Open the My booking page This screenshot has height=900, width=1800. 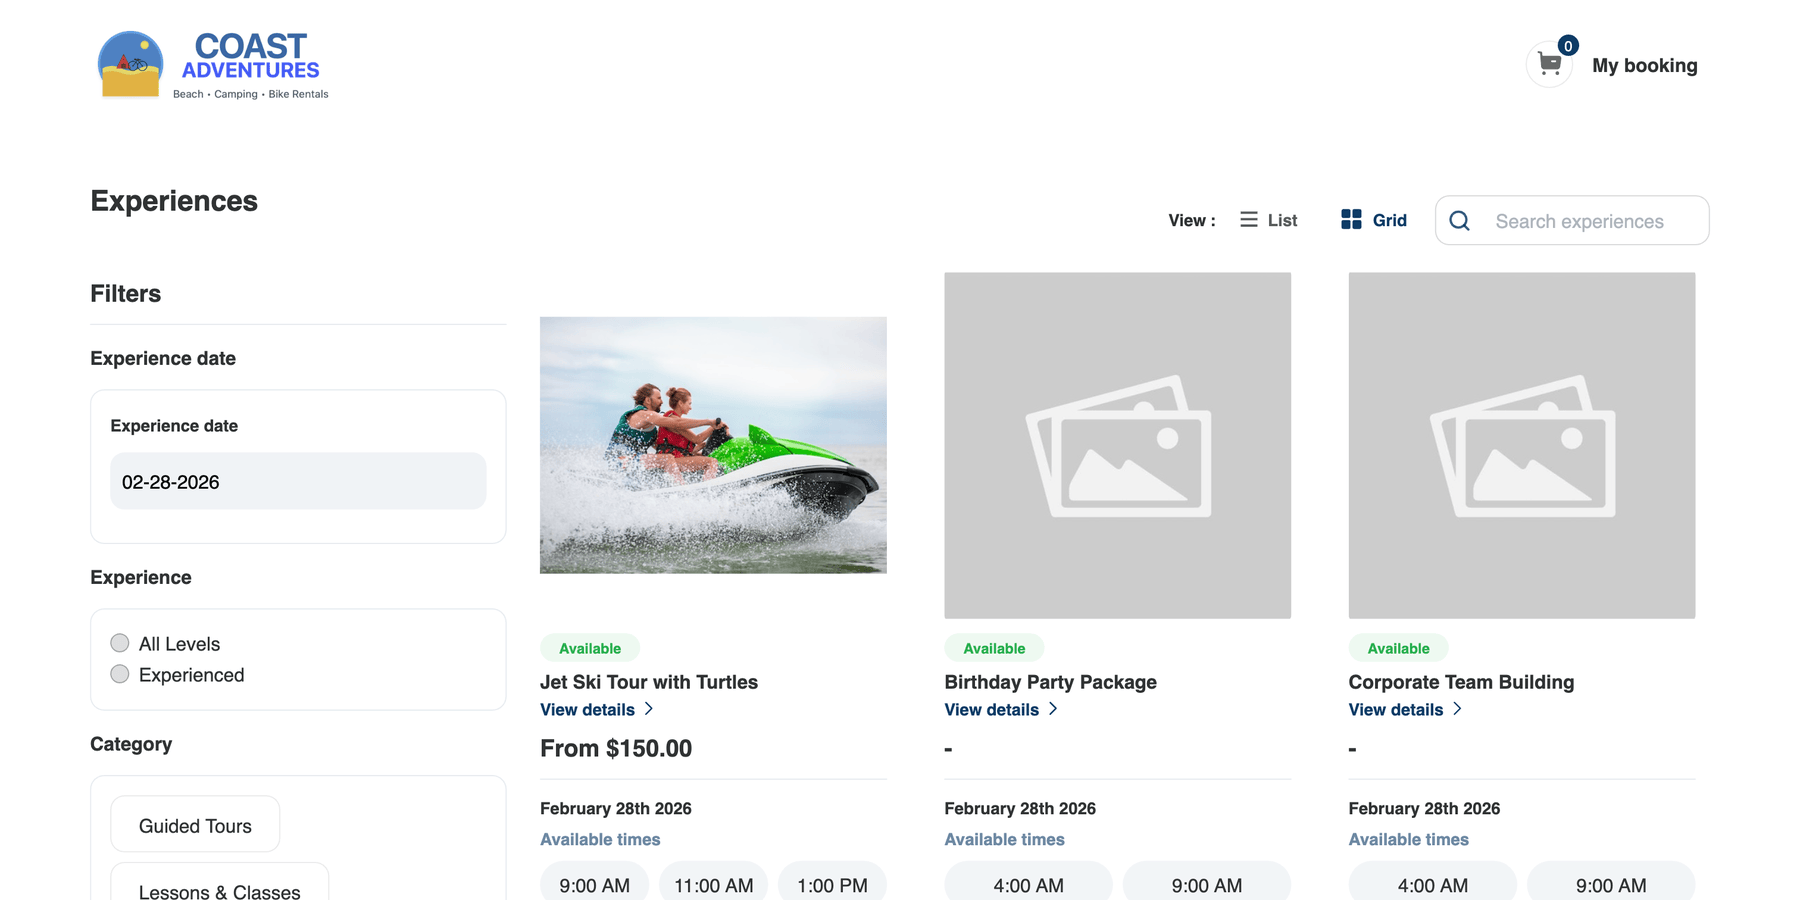(x=1645, y=65)
